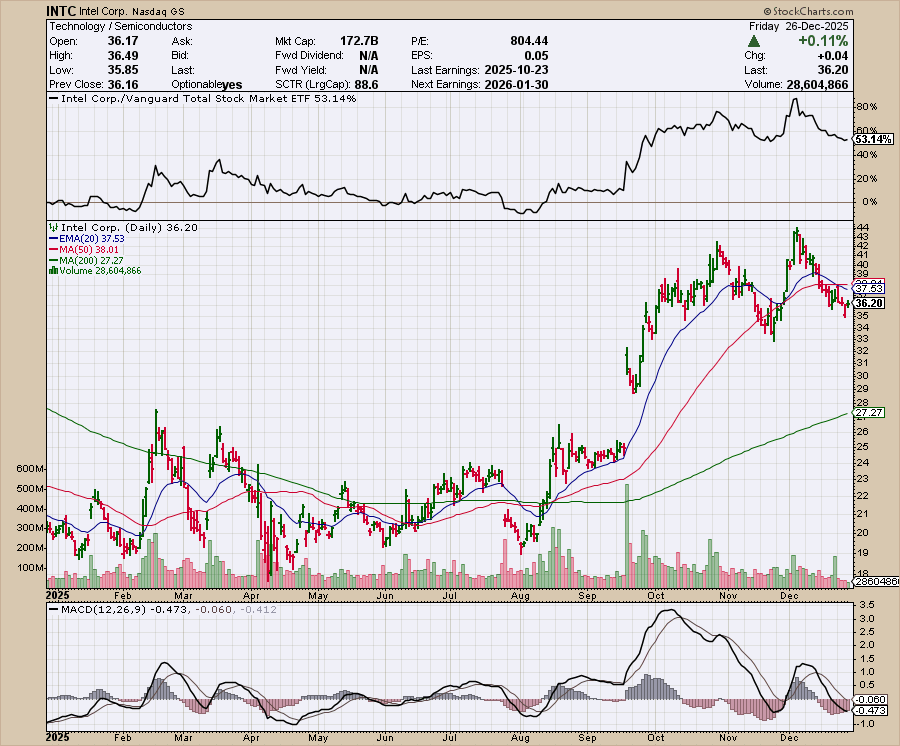Click the Dec label on MACD axis
Viewport: 900px width, 746px height.
click(789, 737)
